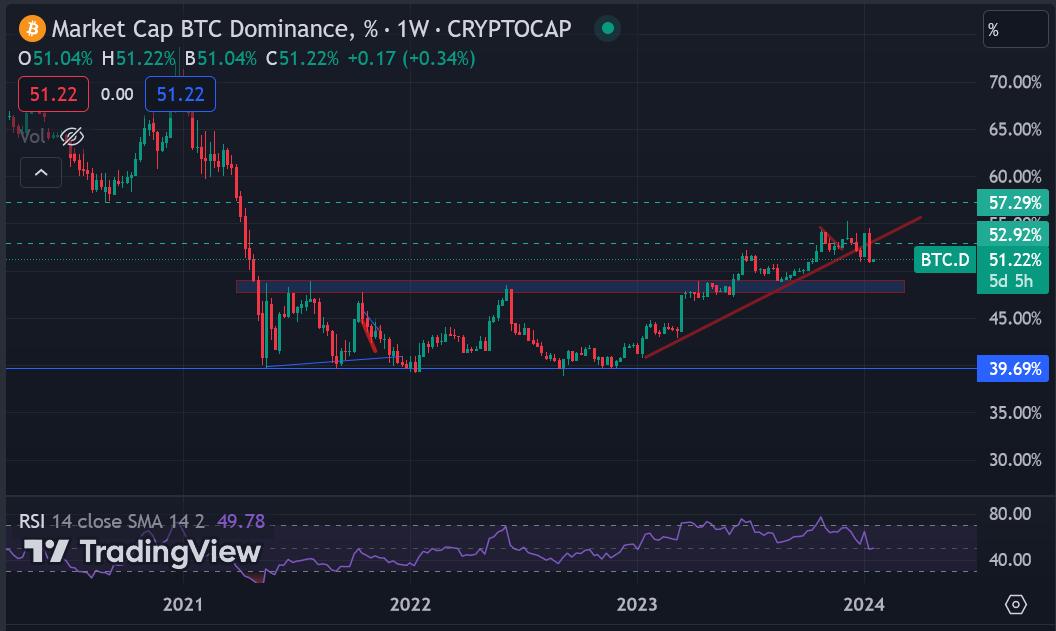This screenshot has height=631, width=1056.
Task: Click the 2023 time axis label
Action: [x=637, y=604]
